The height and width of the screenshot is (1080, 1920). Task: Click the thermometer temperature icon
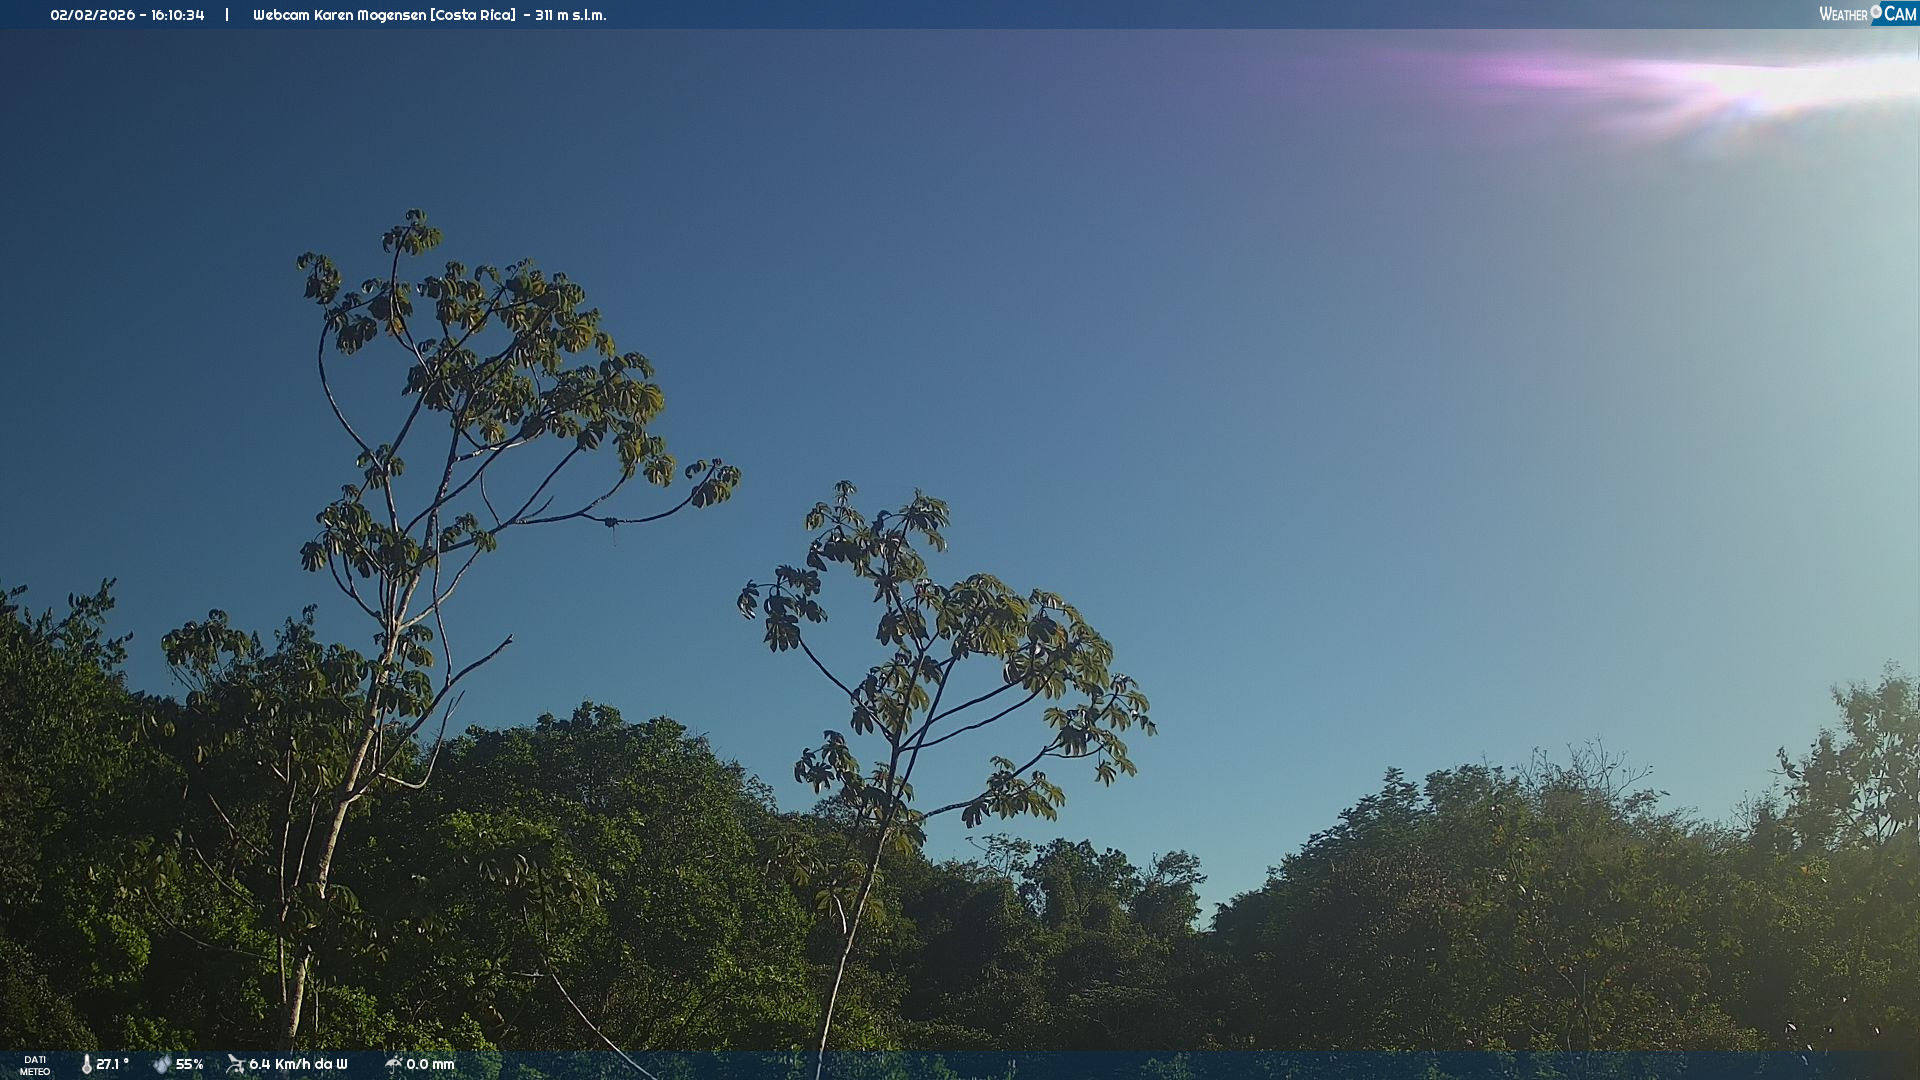point(87,1064)
